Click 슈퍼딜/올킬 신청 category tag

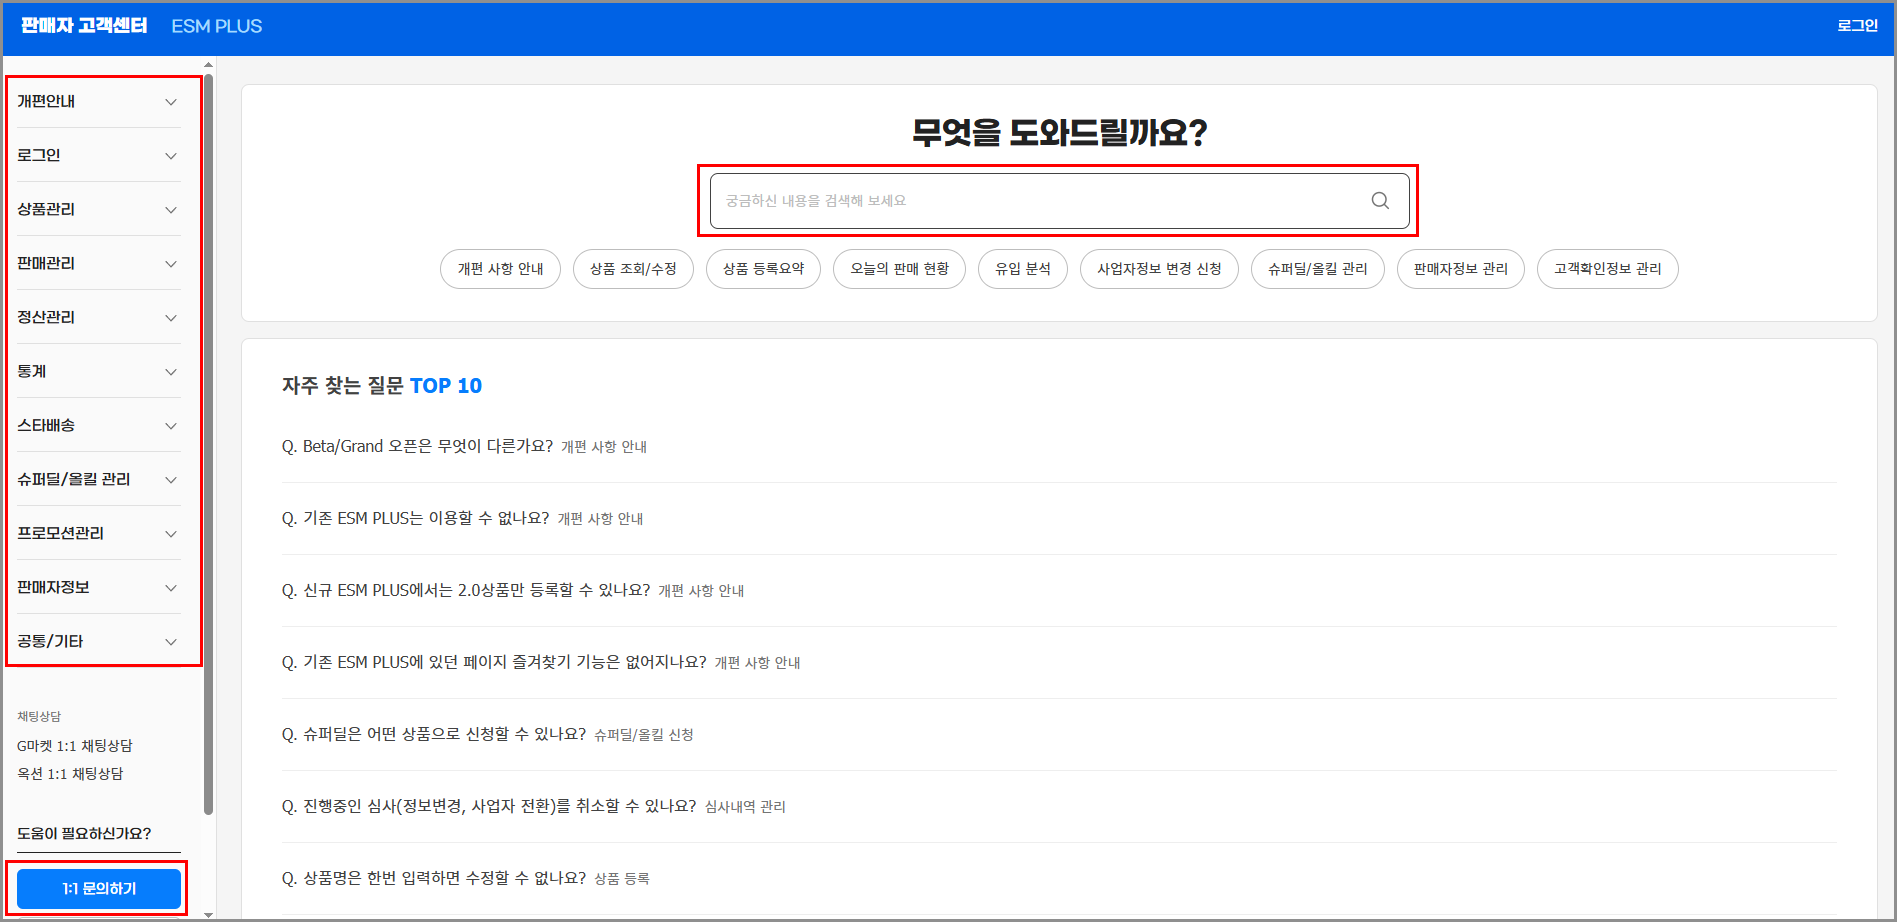(644, 735)
